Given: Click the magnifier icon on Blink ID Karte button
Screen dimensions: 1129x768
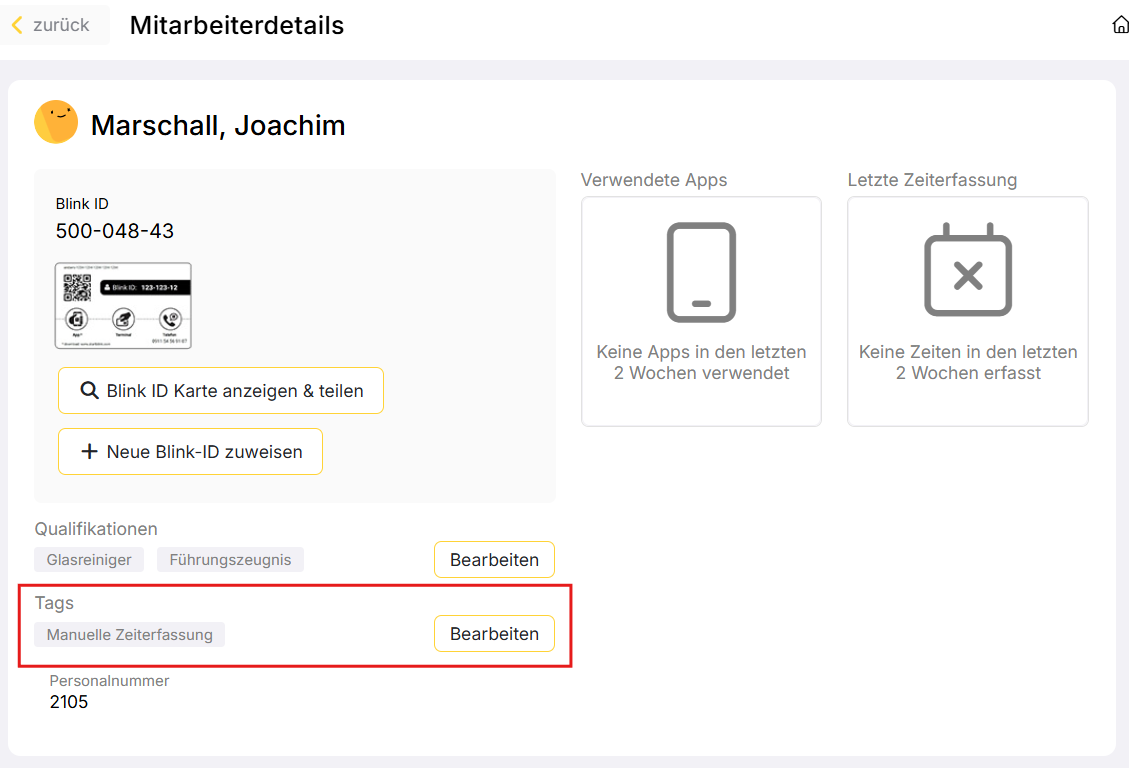Looking at the screenshot, I should [89, 391].
